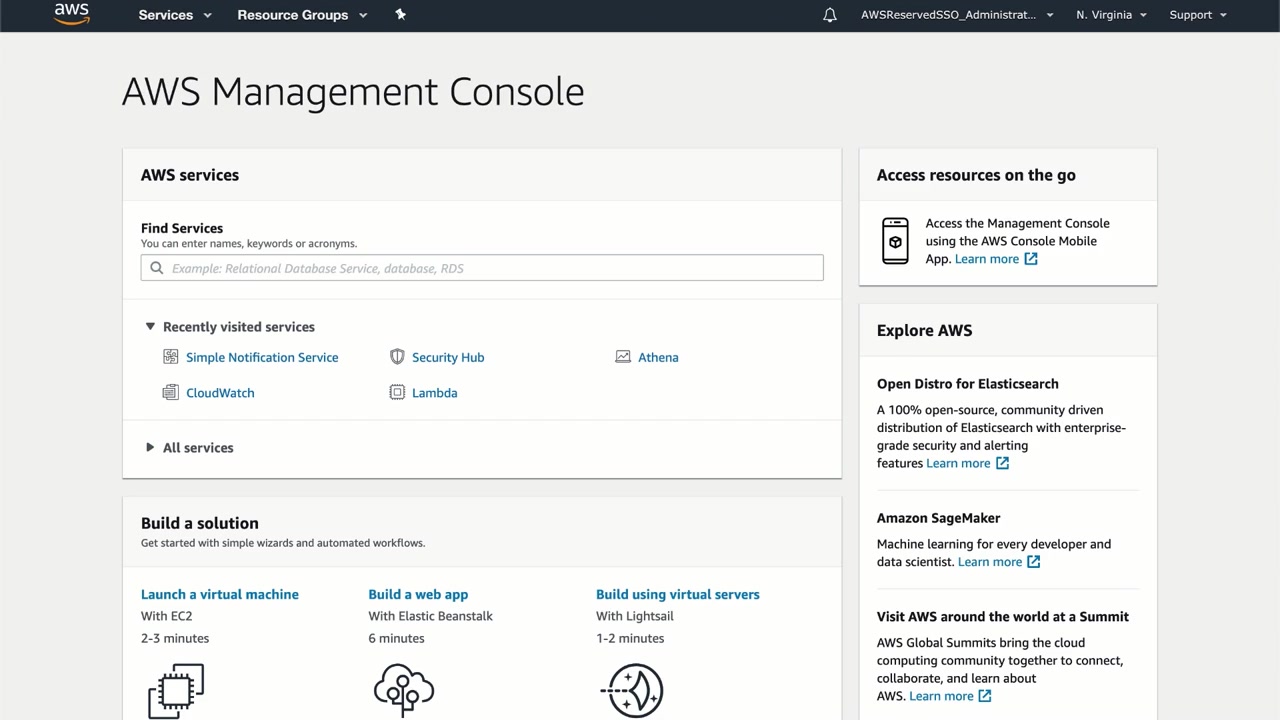The image size is (1280, 720).
Task: Click the Simple Notification Service icon
Action: click(x=171, y=357)
